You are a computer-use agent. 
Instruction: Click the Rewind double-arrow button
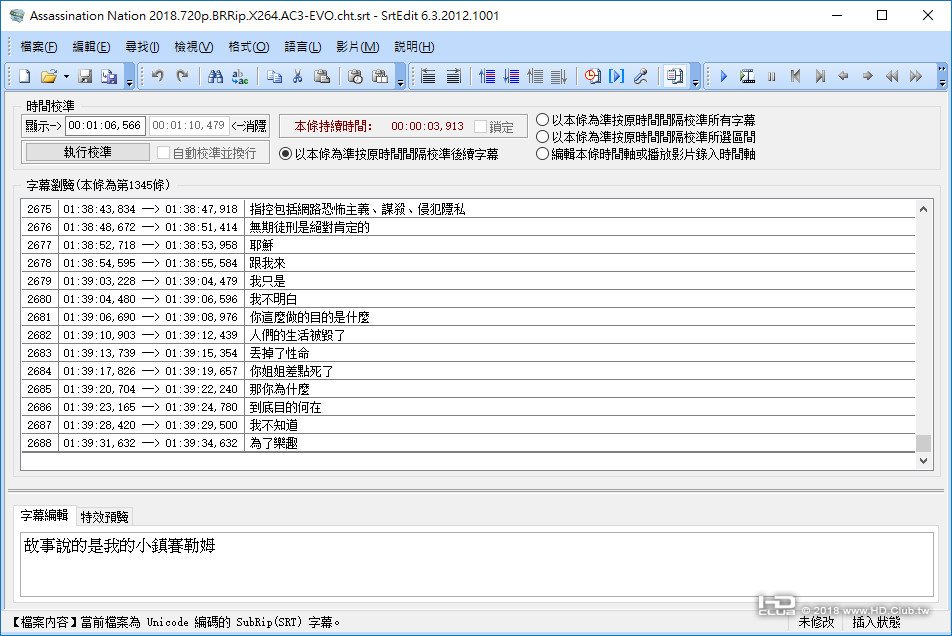(892, 76)
